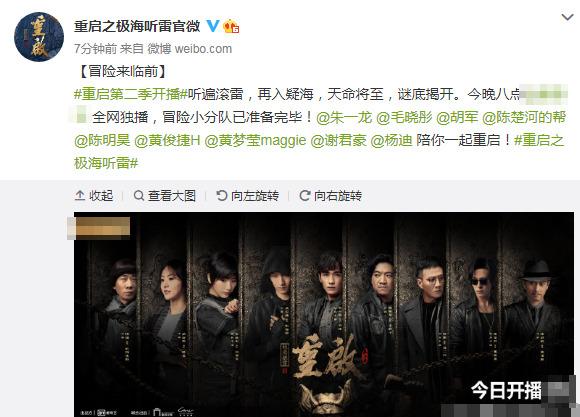Open the @黄俊捷H mention

click(167, 141)
